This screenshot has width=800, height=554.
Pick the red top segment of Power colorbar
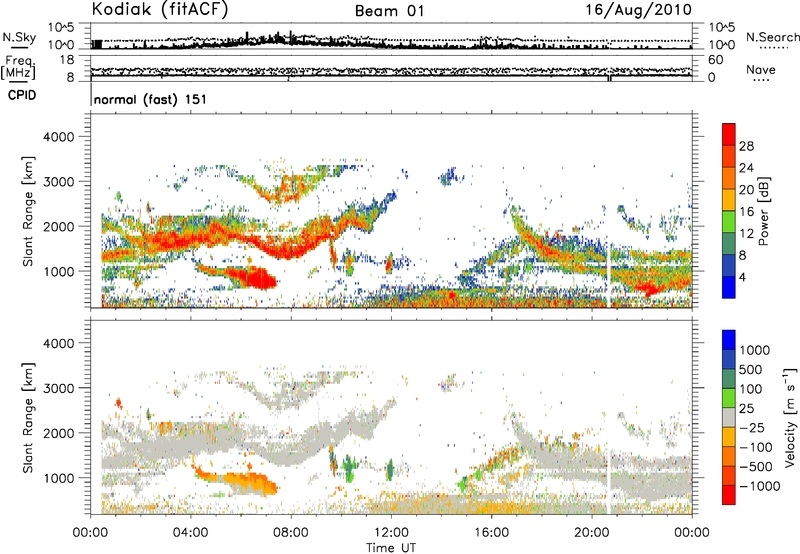coord(729,134)
